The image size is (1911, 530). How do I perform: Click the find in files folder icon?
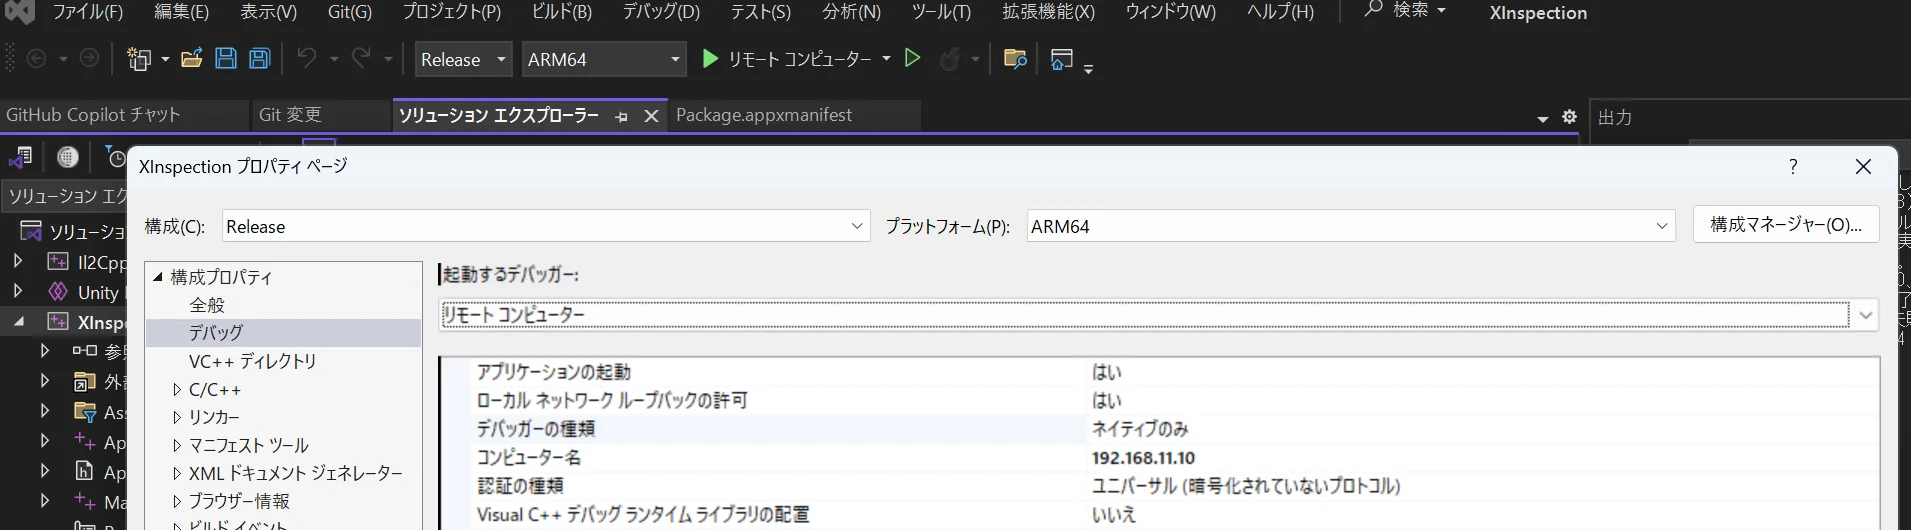1015,59
